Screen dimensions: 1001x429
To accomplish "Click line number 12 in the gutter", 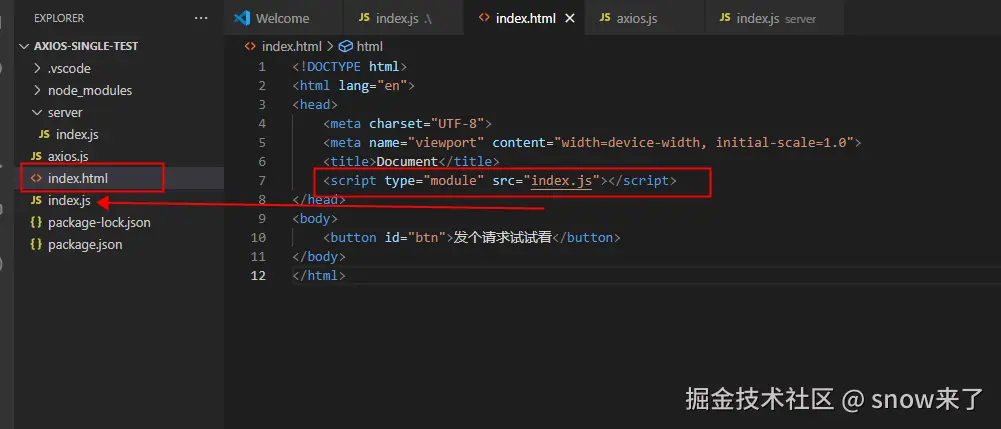I will click(258, 276).
